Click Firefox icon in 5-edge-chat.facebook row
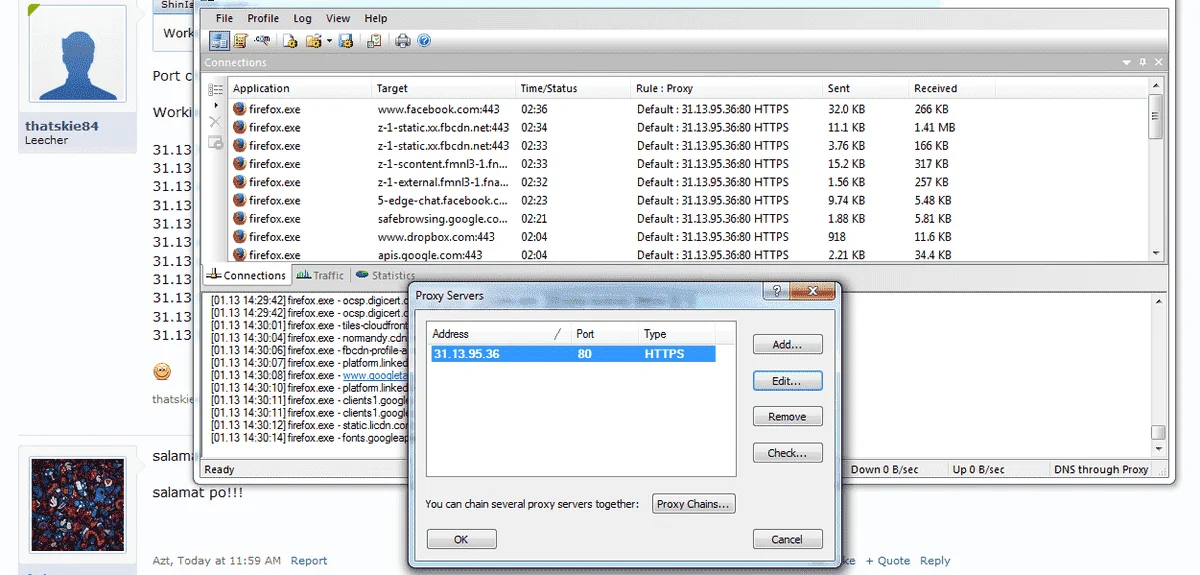Screen dimensions: 1200x575 tap(240, 200)
